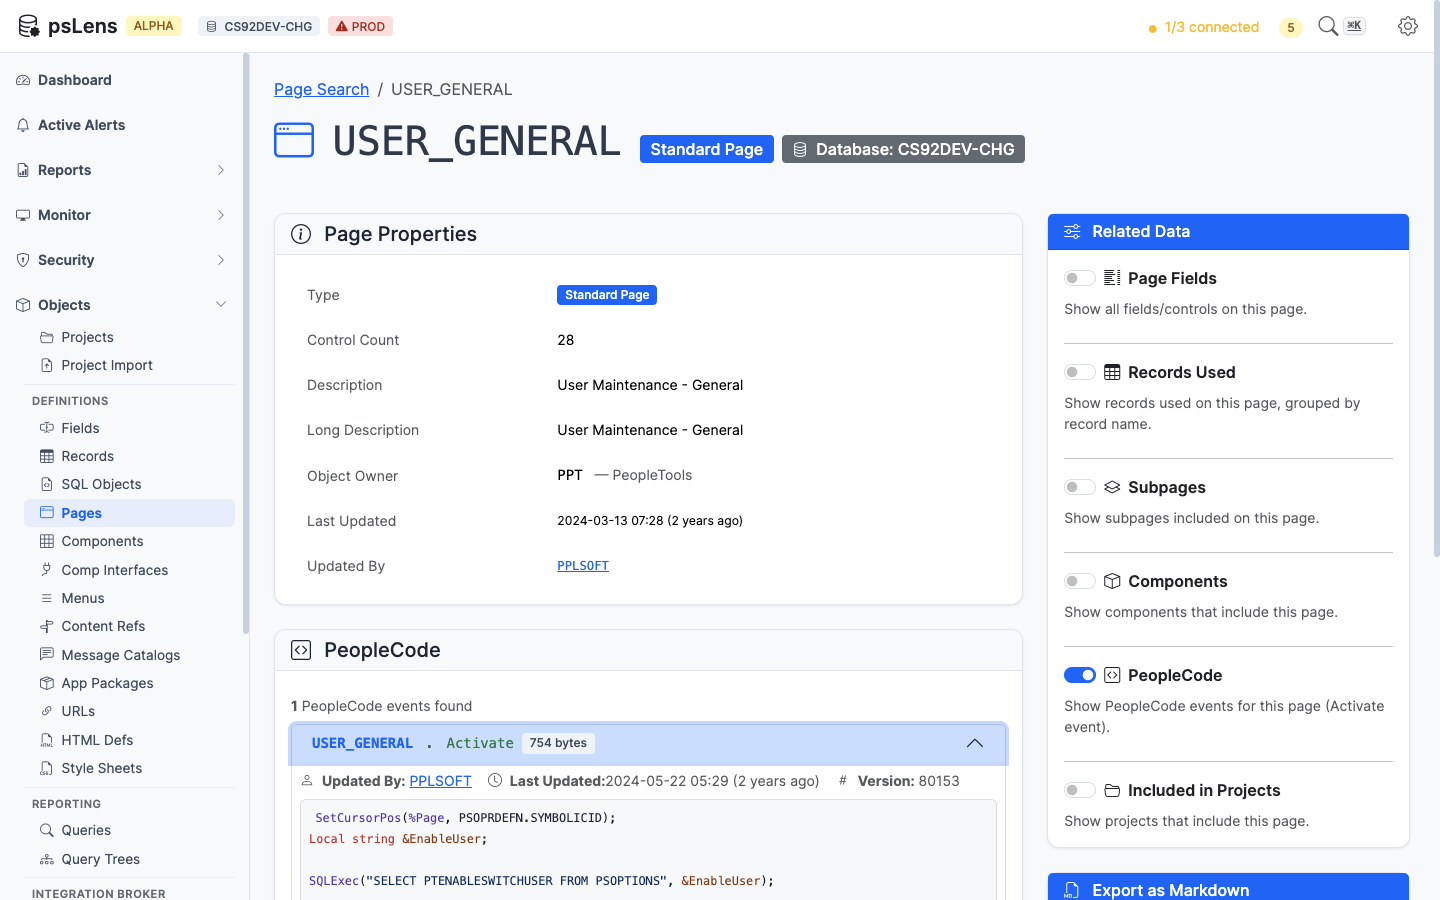Open settings gear icon

pyautogui.click(x=1408, y=26)
